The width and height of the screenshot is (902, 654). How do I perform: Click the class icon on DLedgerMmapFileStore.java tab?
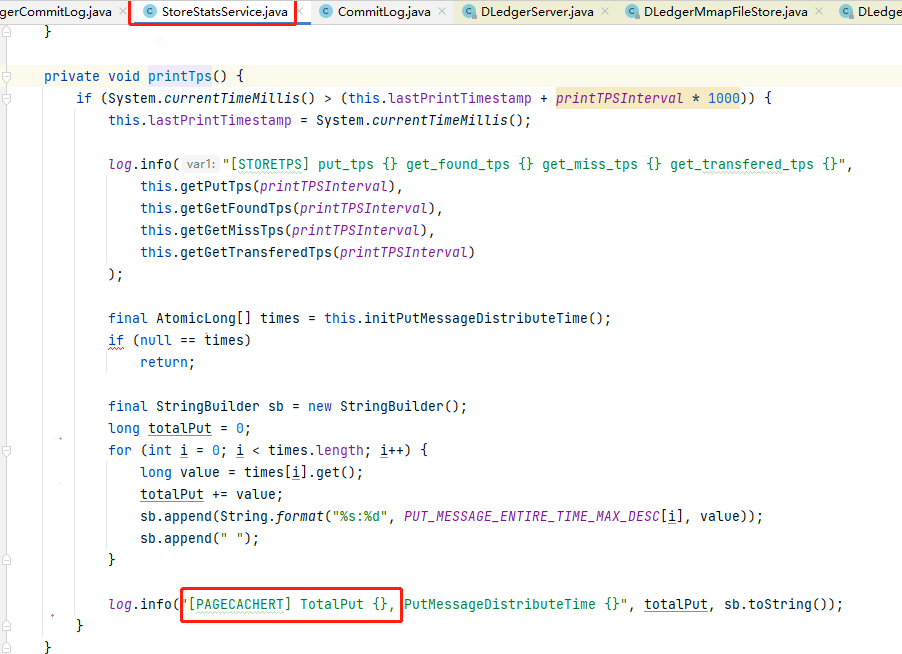click(x=632, y=12)
